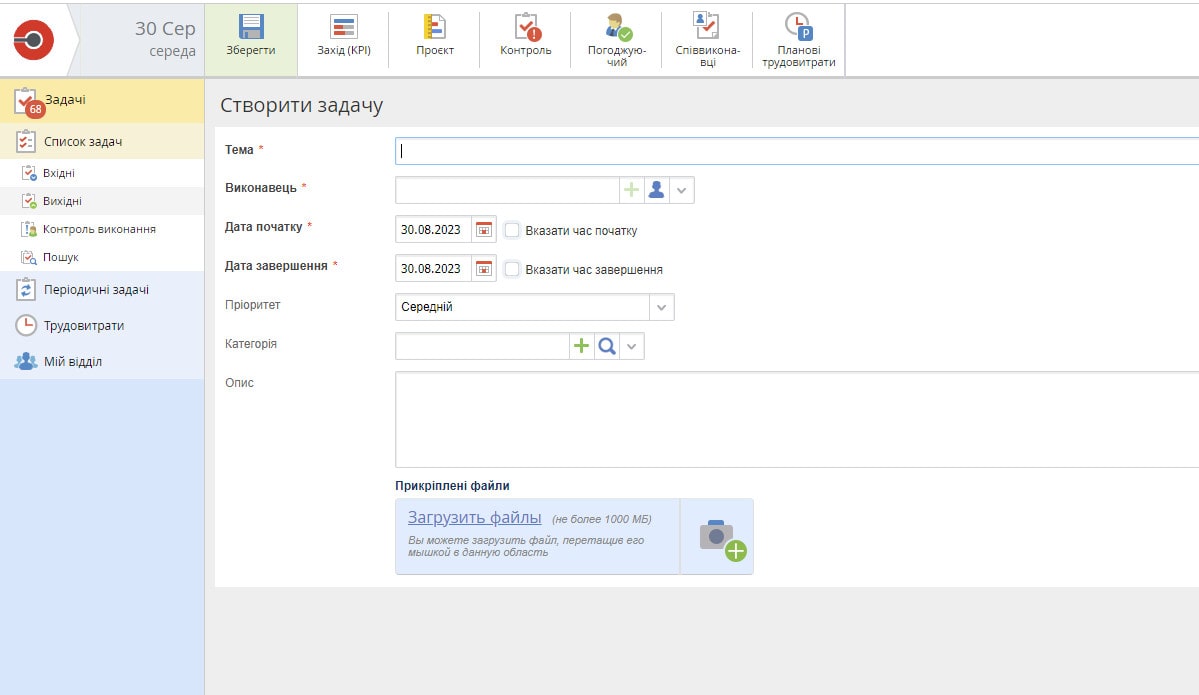Click the search magnifier icon in Категорія
The width and height of the screenshot is (1199, 695).
(x=607, y=346)
